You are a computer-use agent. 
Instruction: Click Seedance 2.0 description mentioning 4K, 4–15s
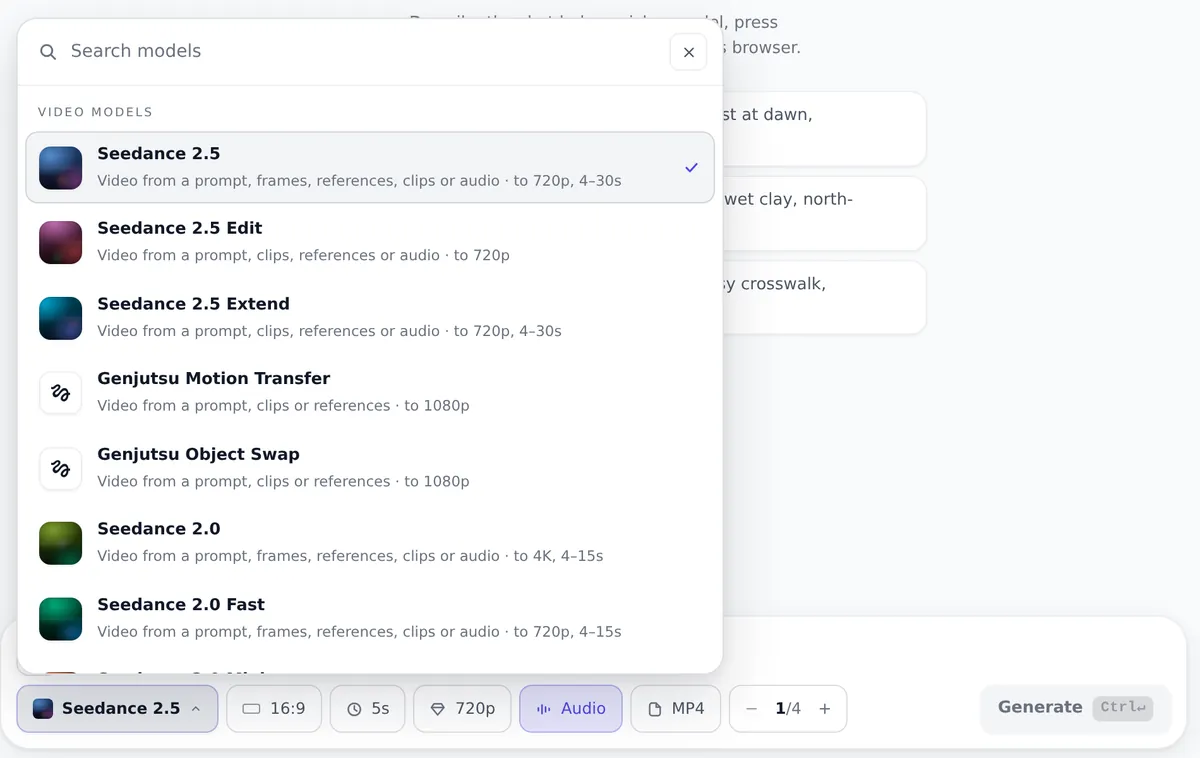350,556
